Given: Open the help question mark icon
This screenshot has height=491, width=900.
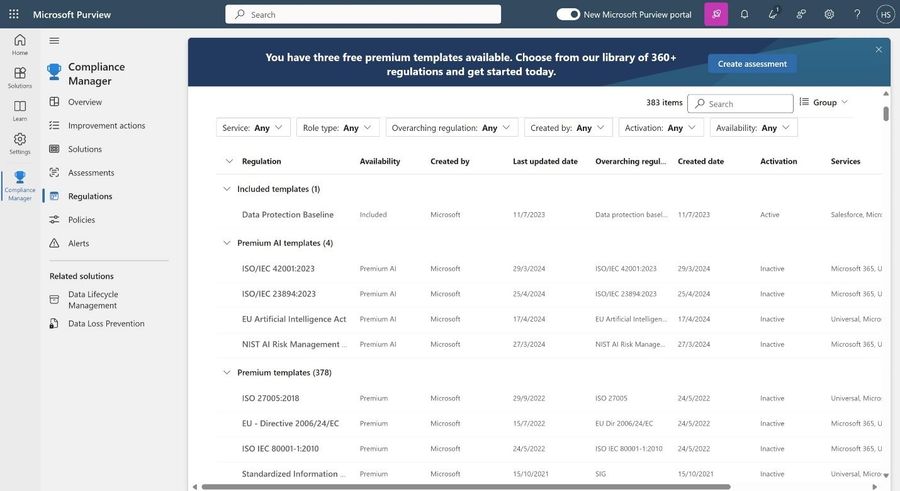Looking at the screenshot, I should [857, 14].
